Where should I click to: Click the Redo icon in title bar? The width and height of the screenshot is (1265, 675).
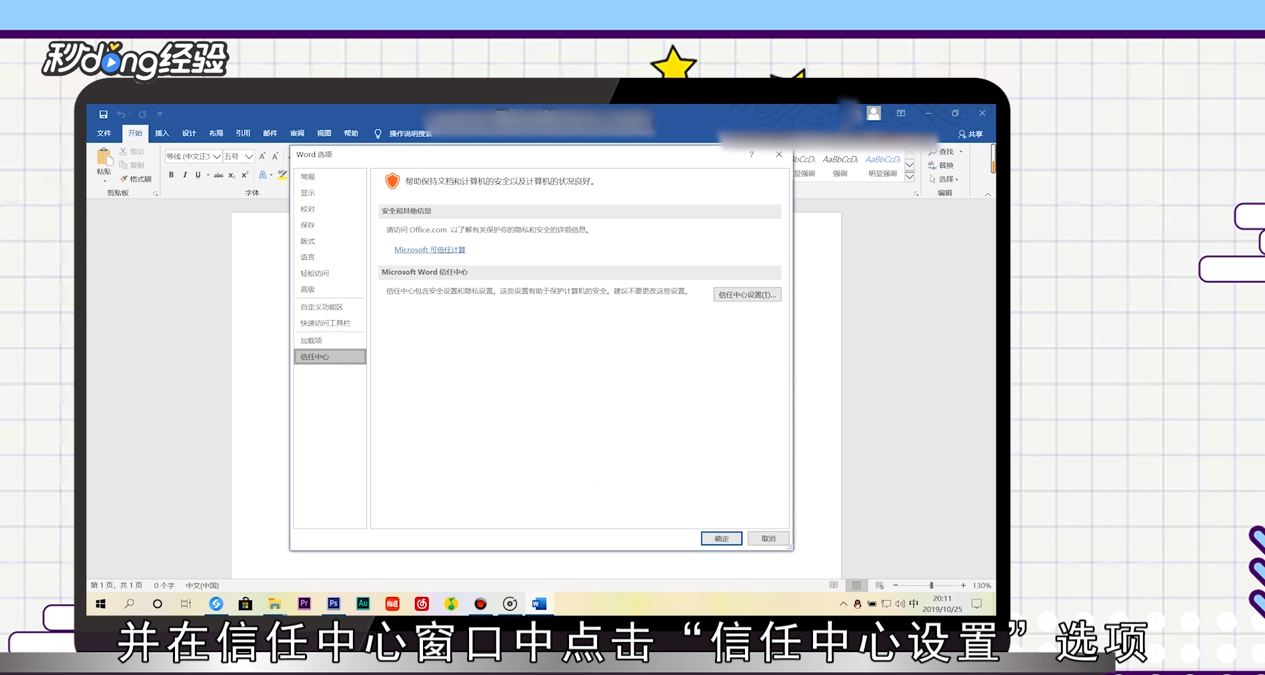pos(142,114)
